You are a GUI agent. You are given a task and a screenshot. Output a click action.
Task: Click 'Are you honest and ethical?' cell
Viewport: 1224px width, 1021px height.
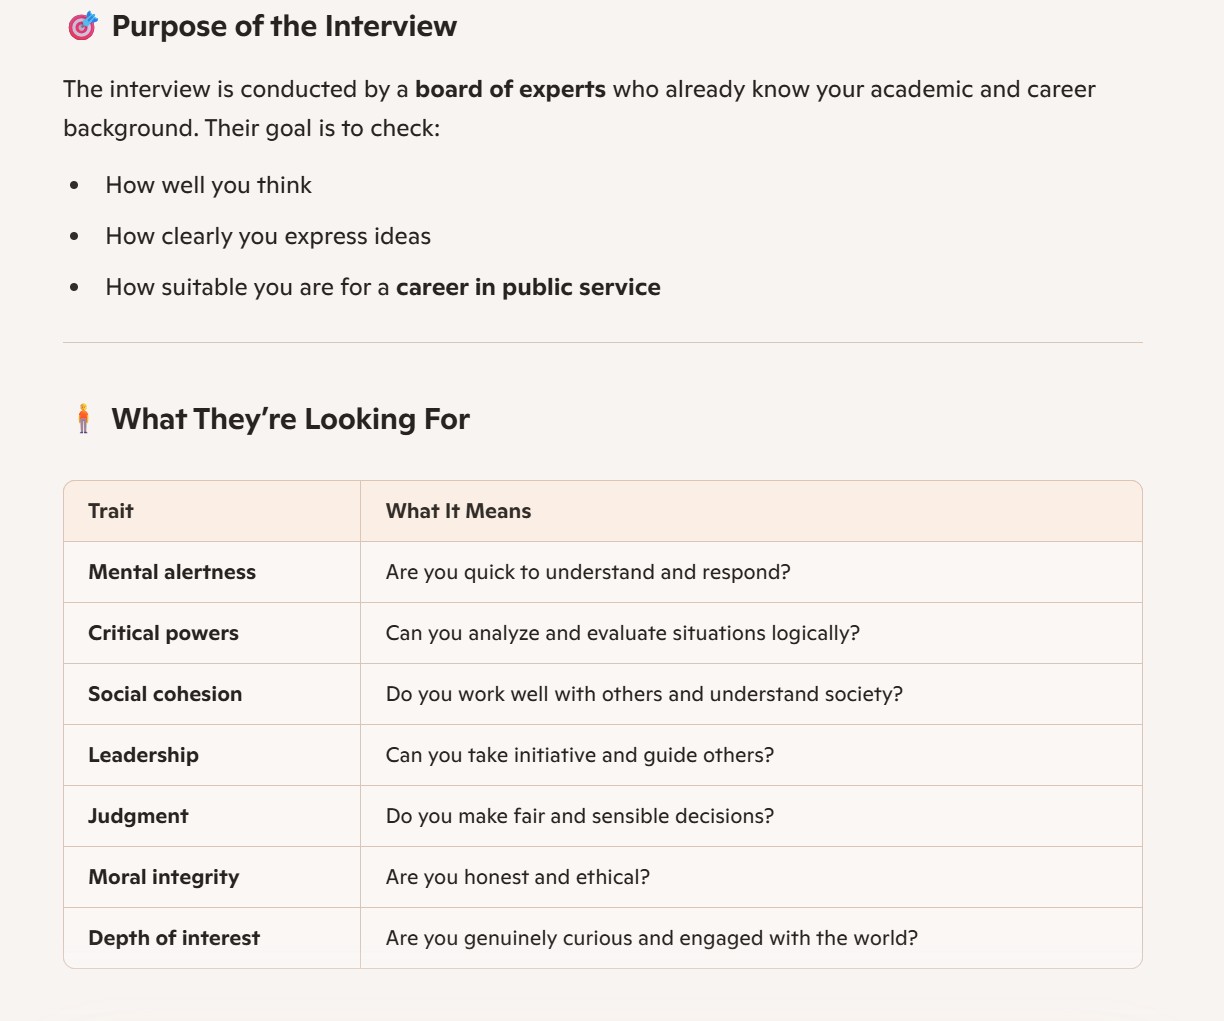518,877
